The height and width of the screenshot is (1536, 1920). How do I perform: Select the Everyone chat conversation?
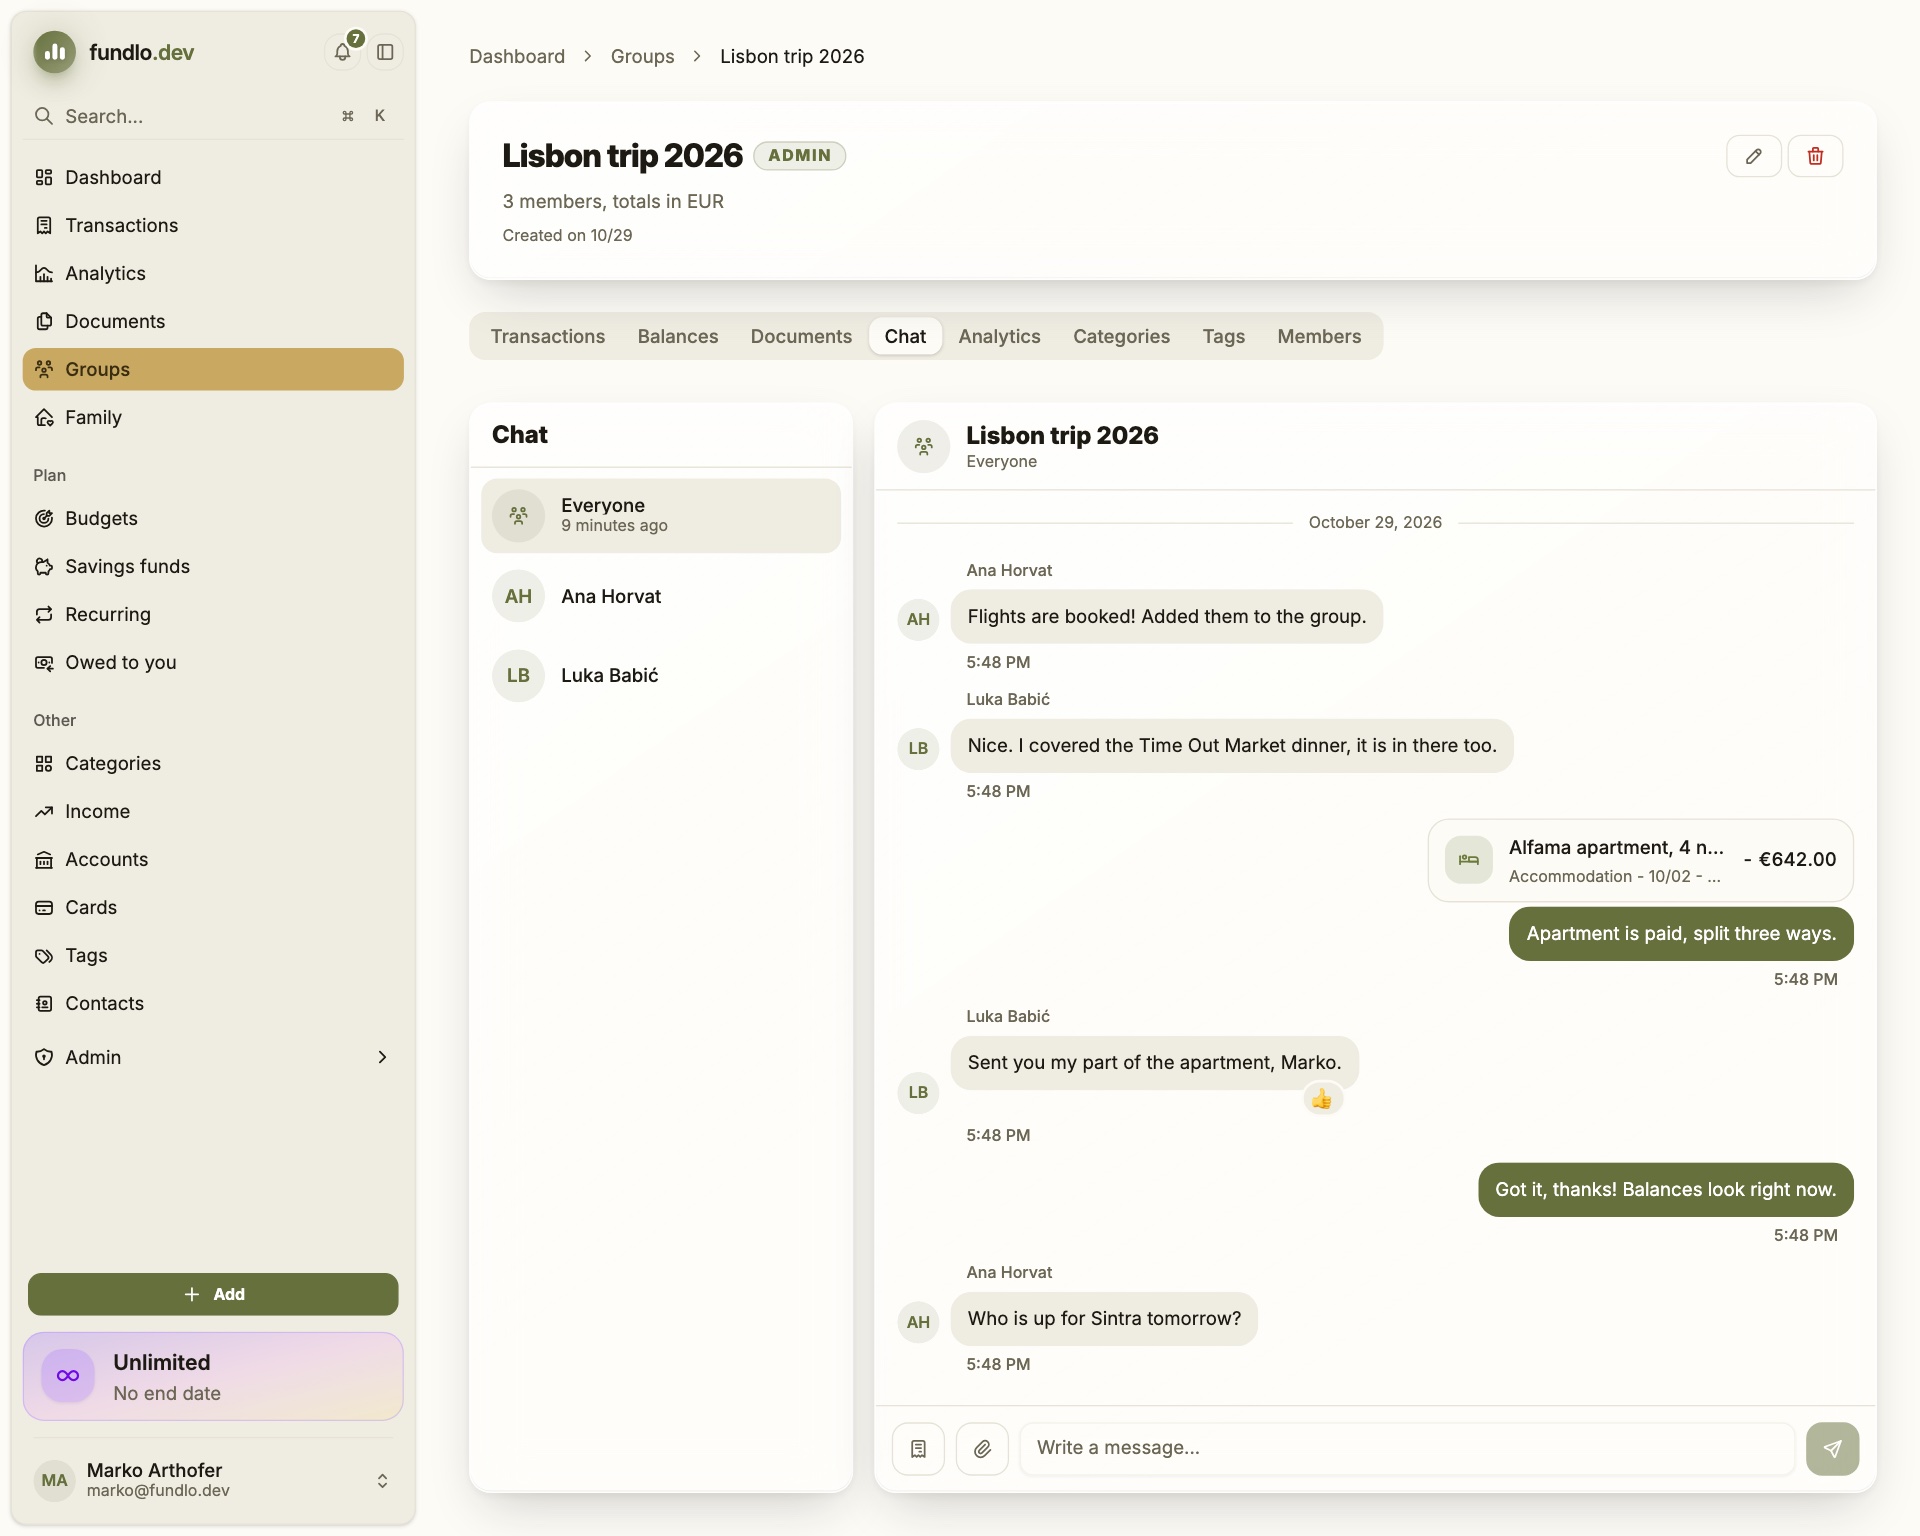click(x=661, y=516)
